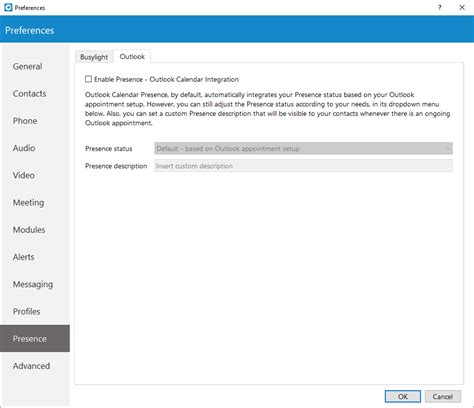Enable Presence - Outlook Calendar Integration checkbox
Viewport: 474px width, 408px height.
tap(88, 79)
